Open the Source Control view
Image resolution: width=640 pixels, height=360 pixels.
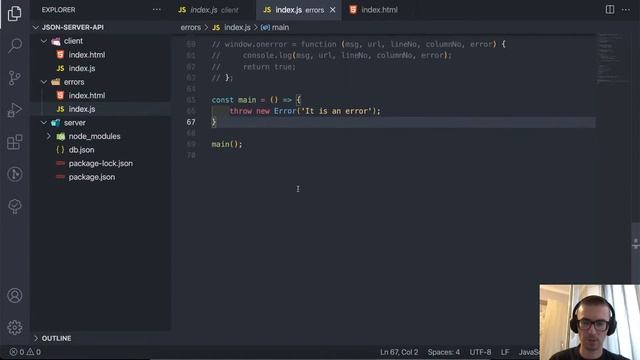point(15,78)
